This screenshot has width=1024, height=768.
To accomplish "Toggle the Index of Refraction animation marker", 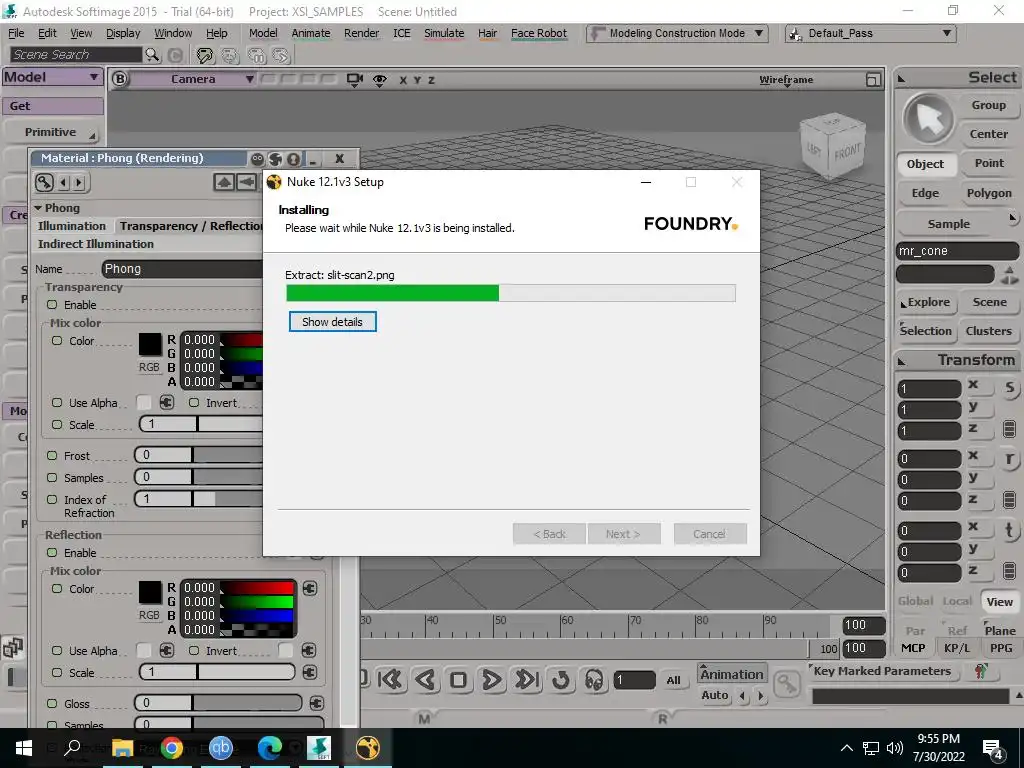I will pos(52,500).
